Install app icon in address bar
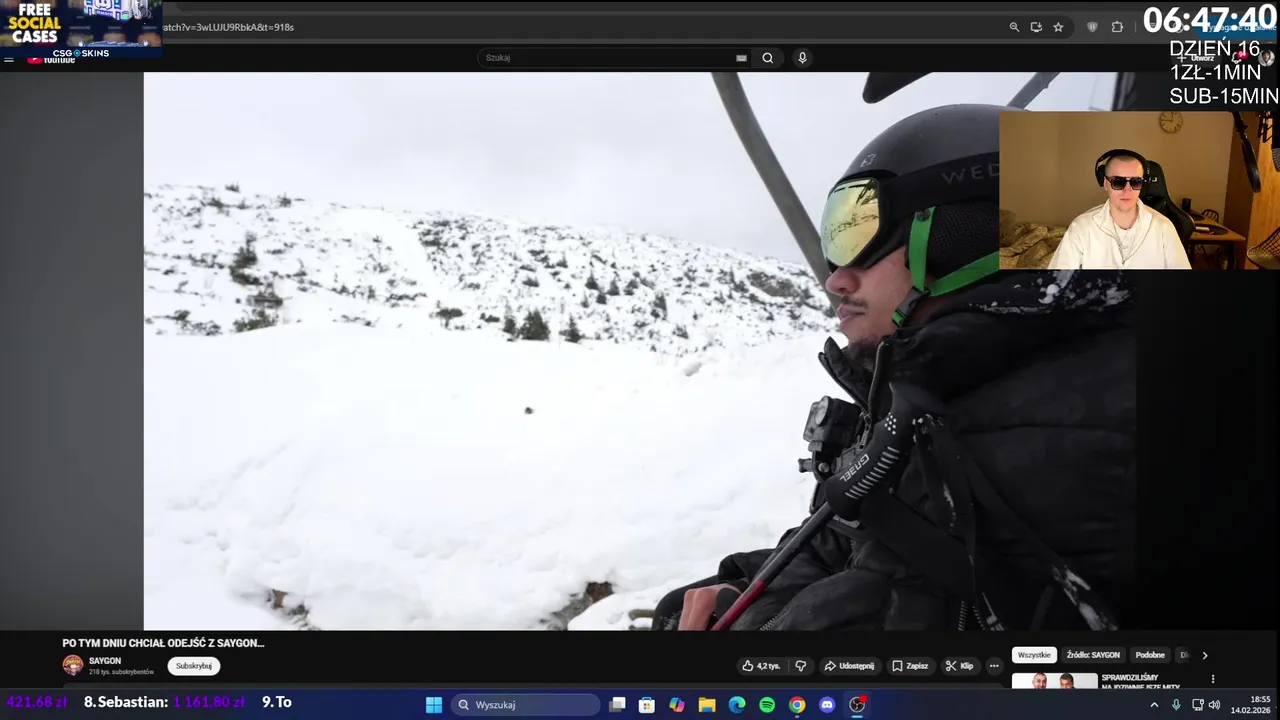Viewport: 1280px width, 720px height. 1036,27
